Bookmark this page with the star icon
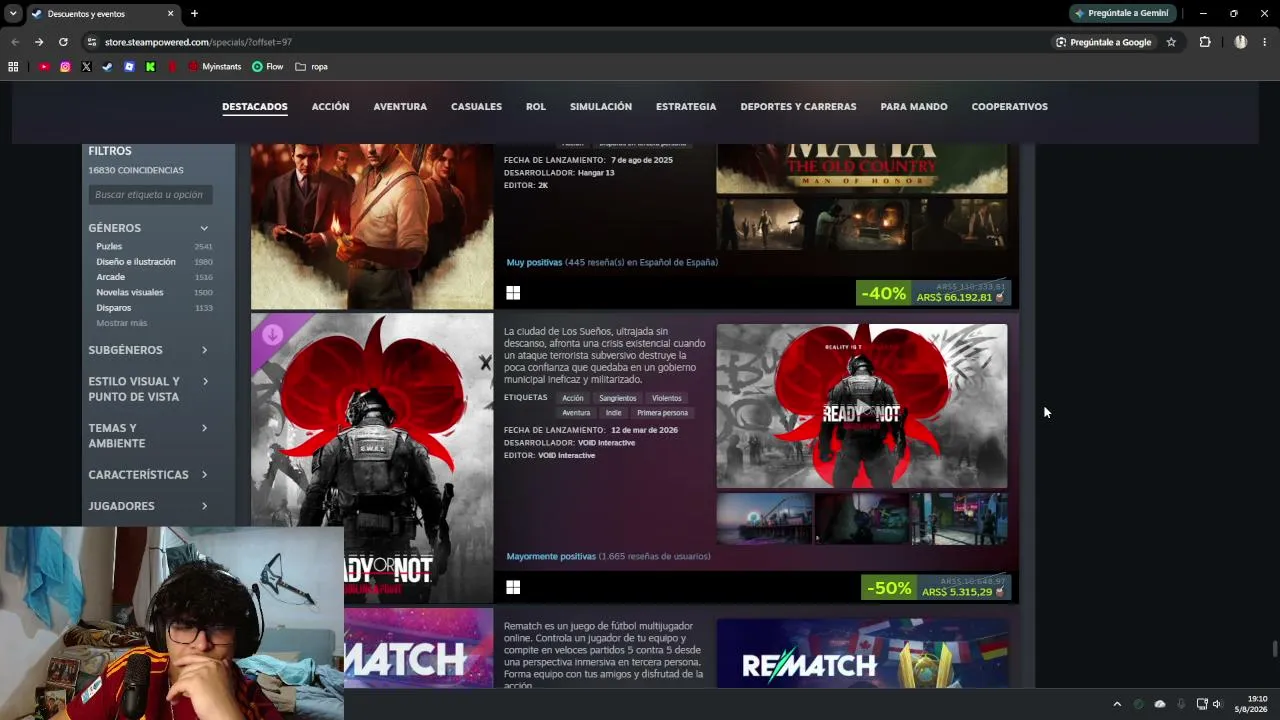Screen dimensions: 1280x720 point(1171,42)
